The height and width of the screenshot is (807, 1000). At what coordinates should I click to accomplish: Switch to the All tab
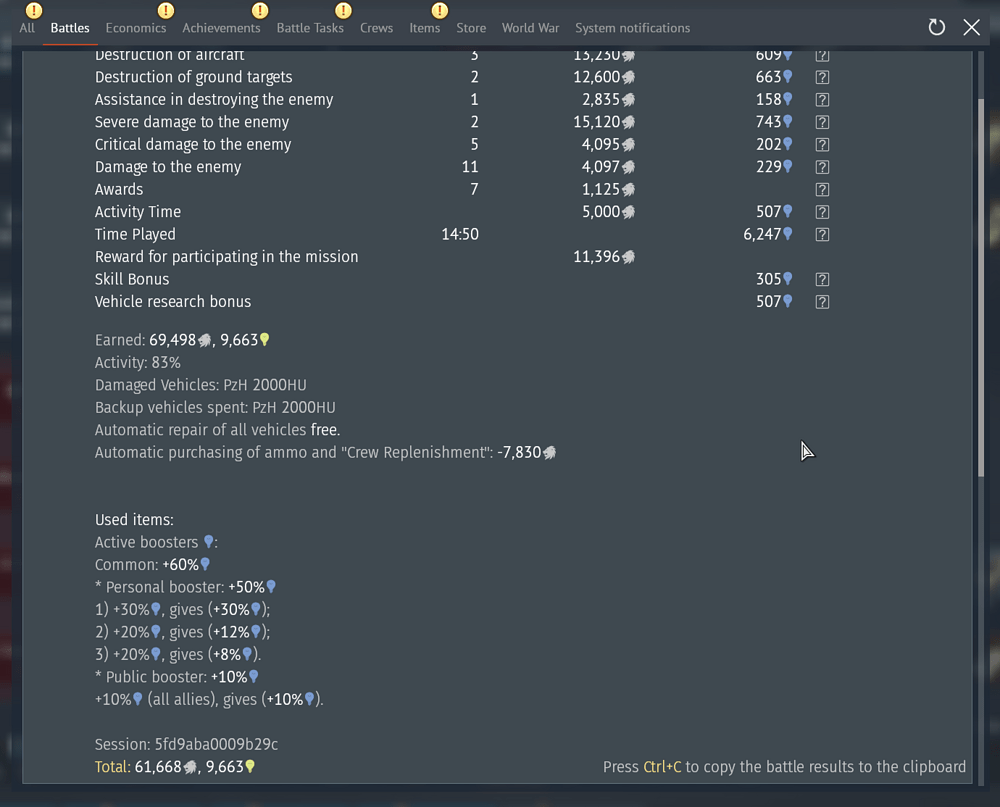click(27, 28)
